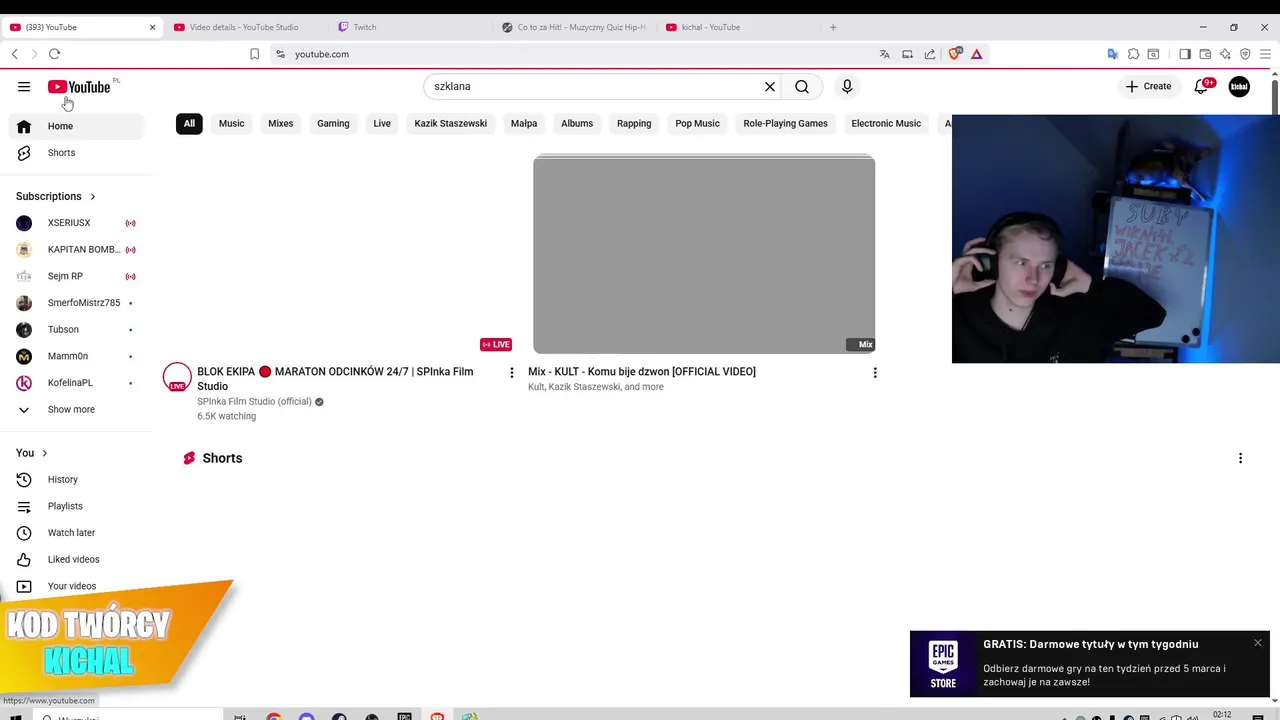Go back with the browser back arrow

point(15,54)
